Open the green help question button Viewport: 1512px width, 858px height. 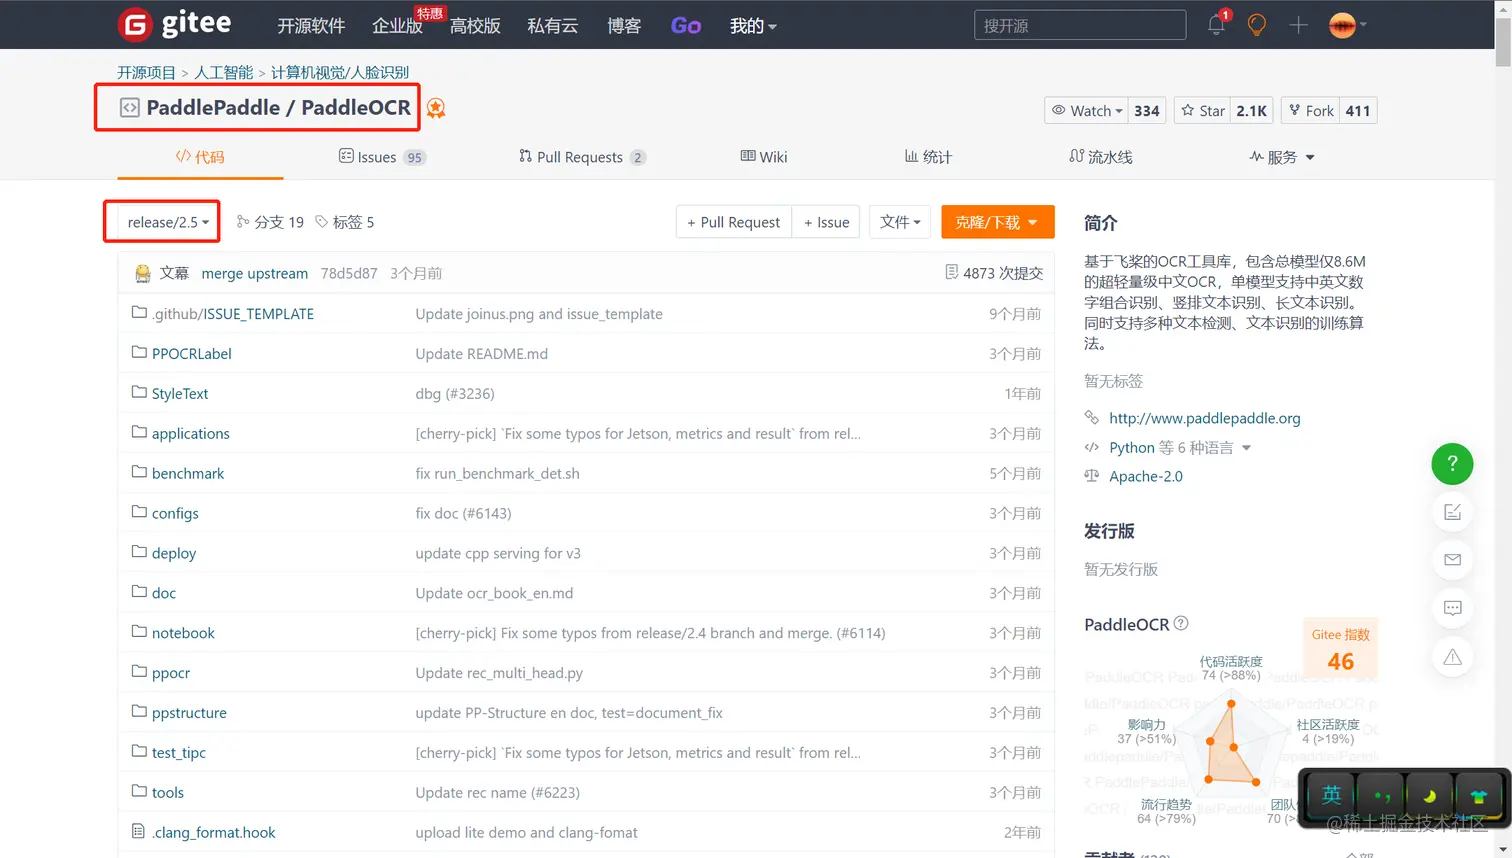pyautogui.click(x=1452, y=464)
